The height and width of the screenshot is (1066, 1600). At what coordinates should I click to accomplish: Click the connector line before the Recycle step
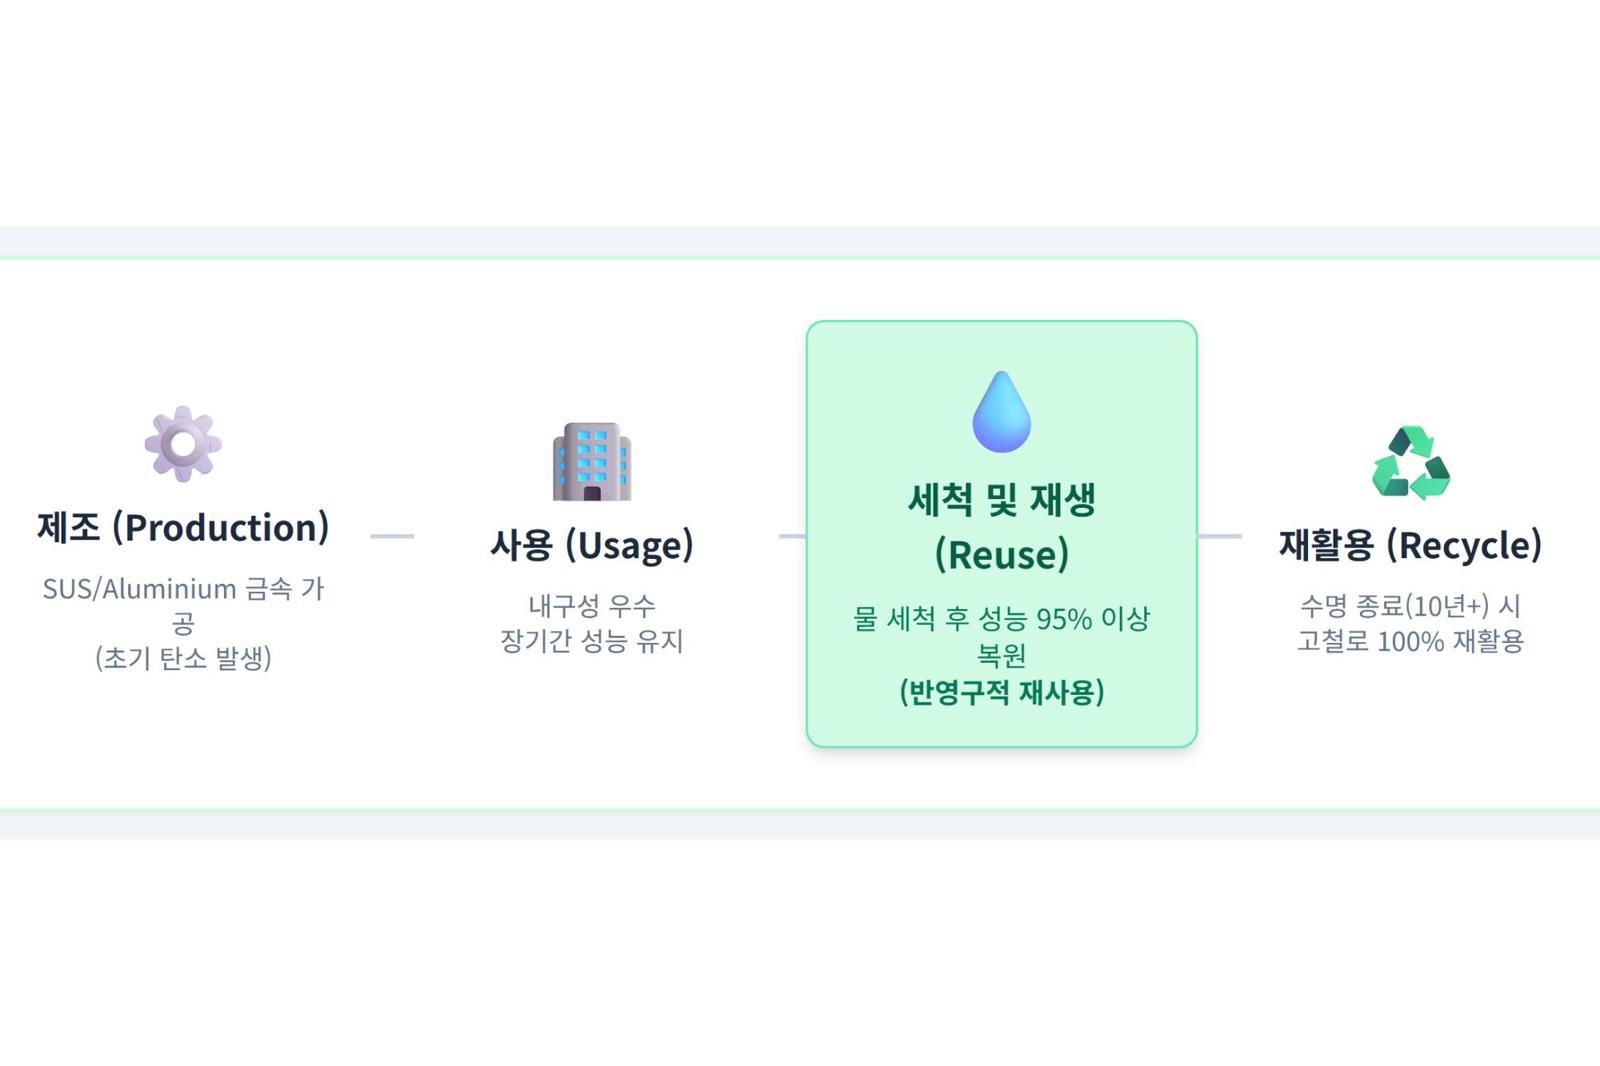[1220, 536]
